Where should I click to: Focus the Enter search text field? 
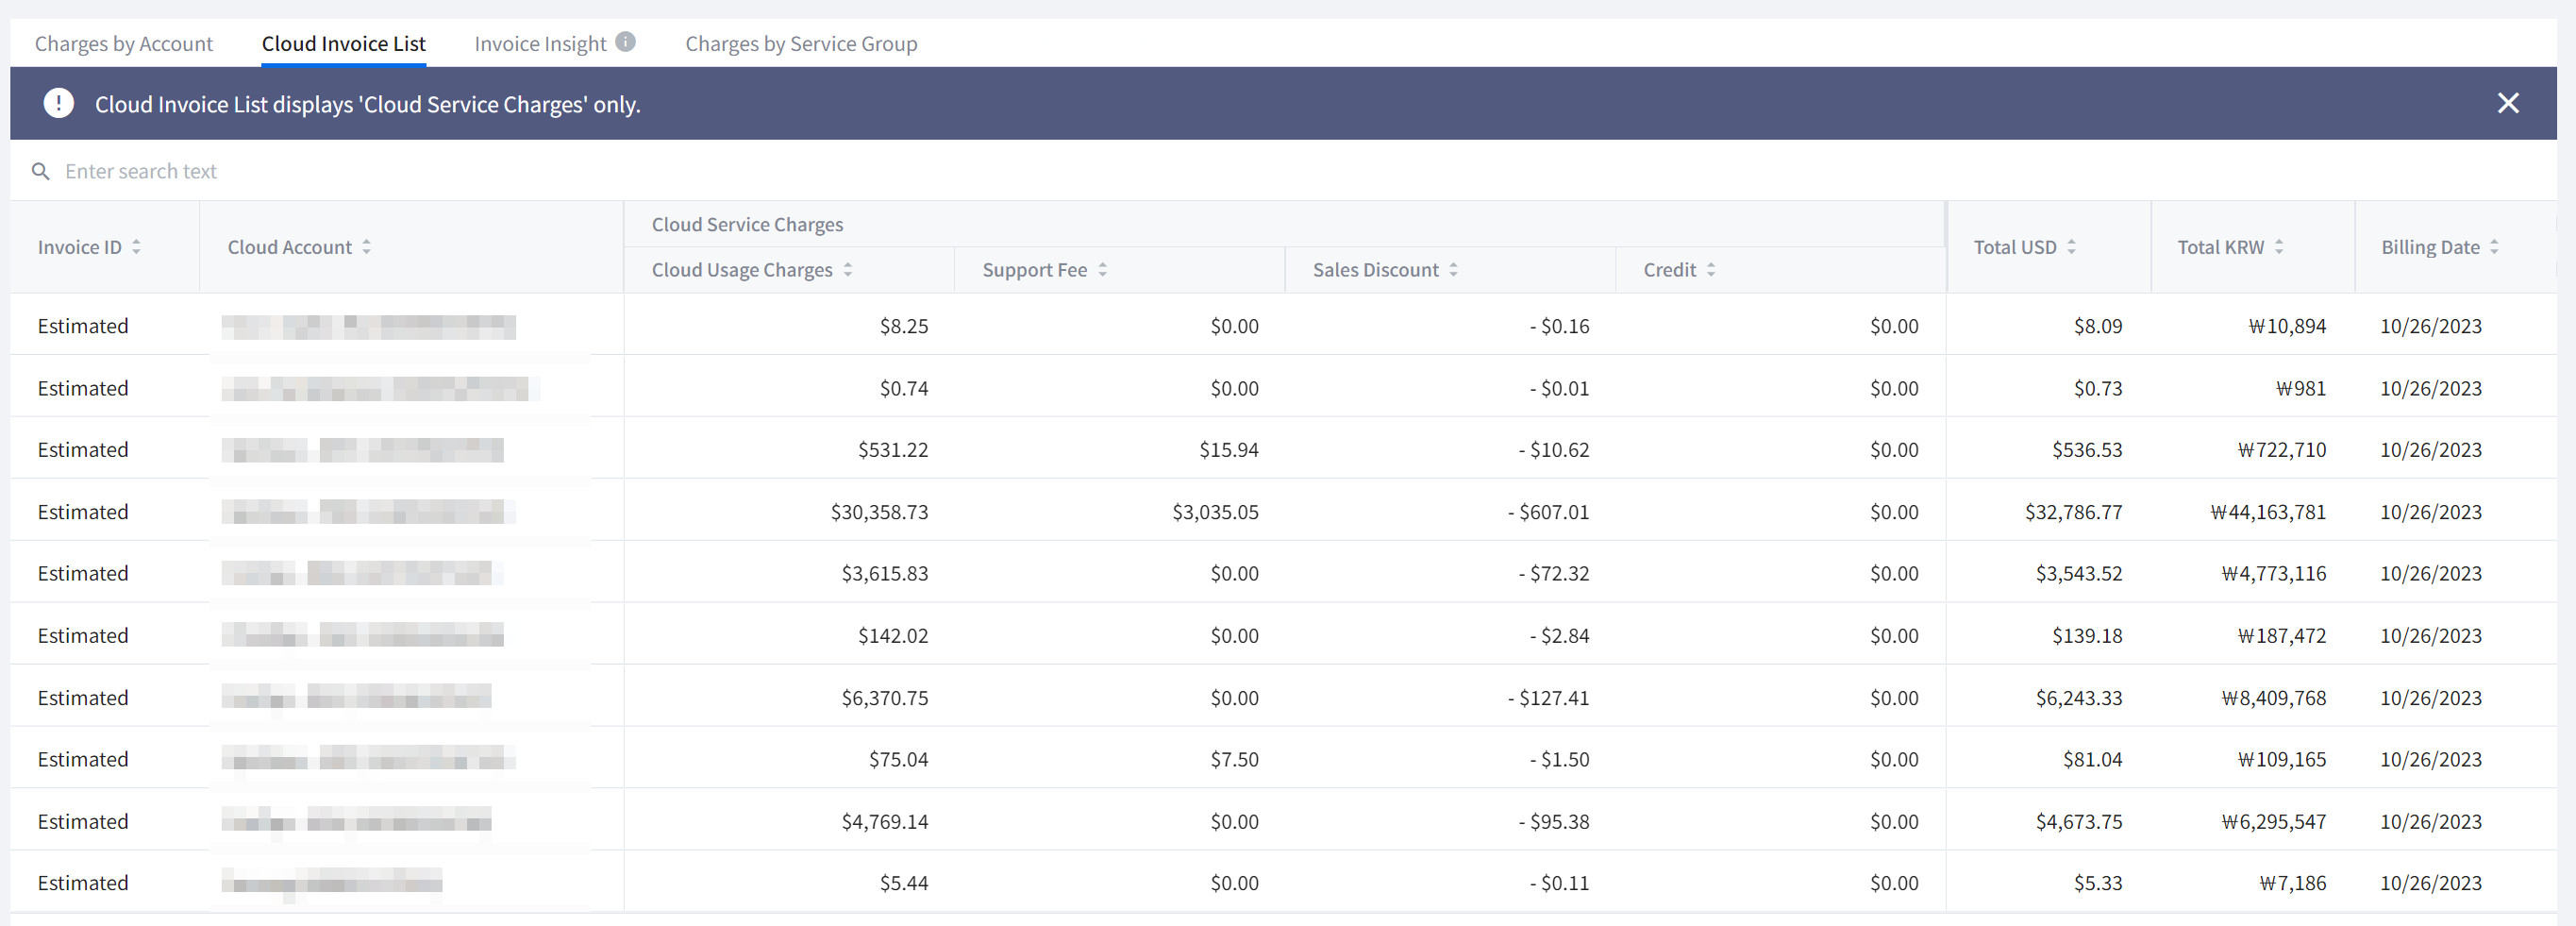(600, 171)
